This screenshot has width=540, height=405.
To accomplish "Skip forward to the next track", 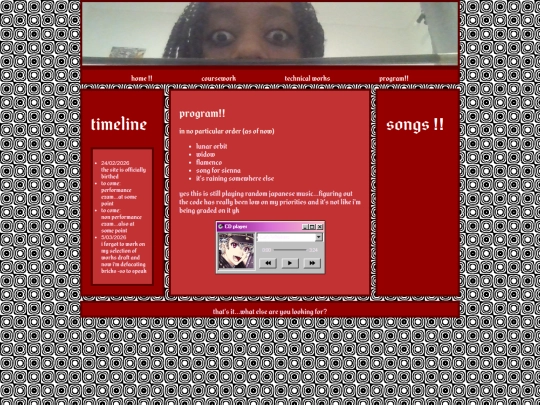I will pyautogui.click(x=312, y=263).
